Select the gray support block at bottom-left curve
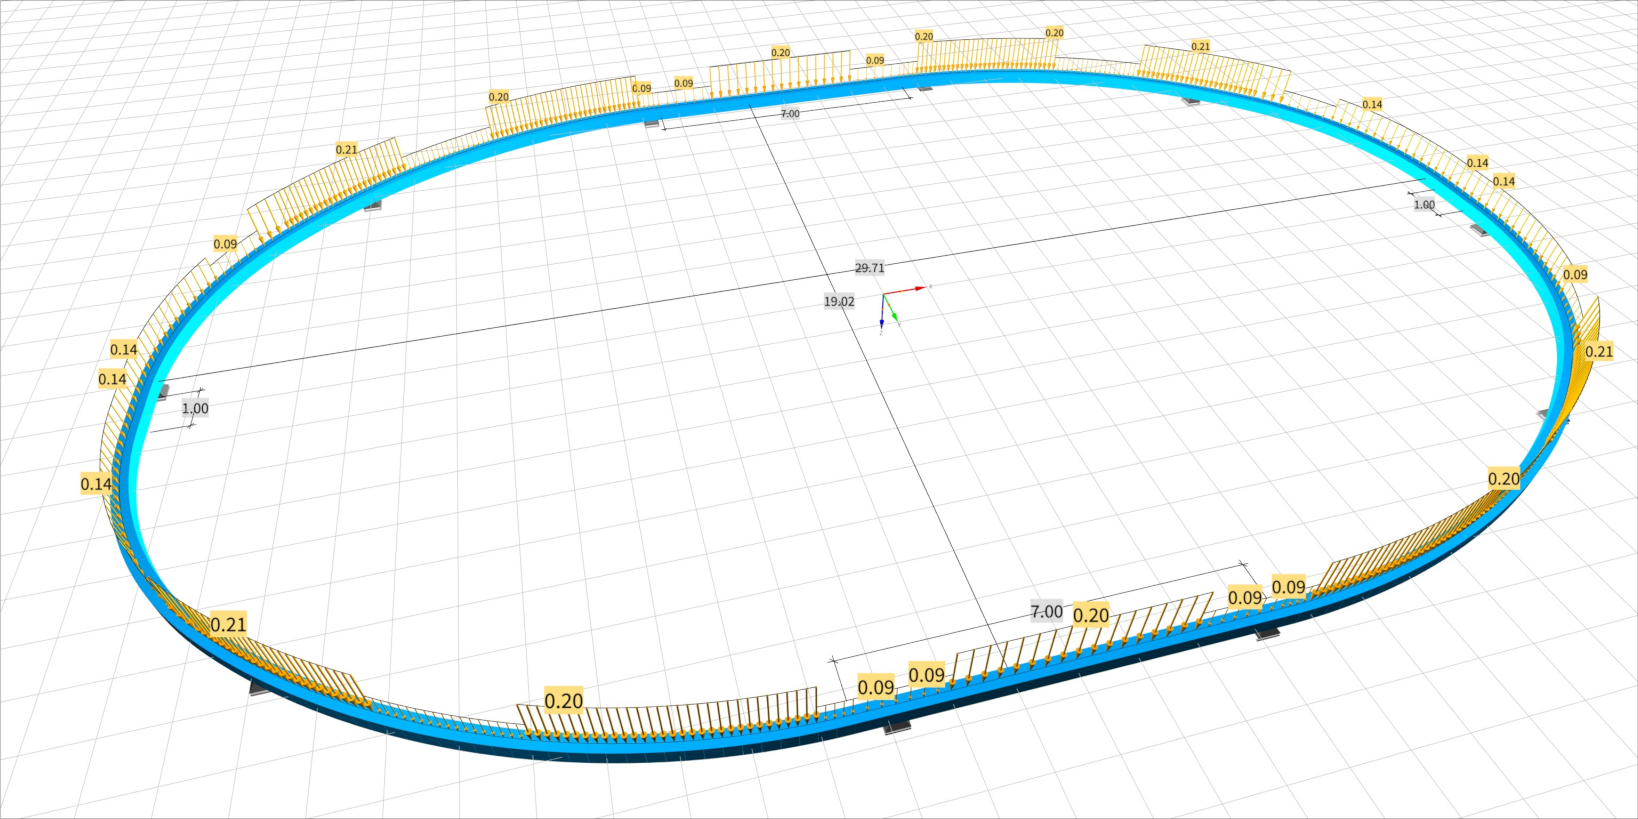Viewport: 1638px width, 819px height. [x=263, y=687]
